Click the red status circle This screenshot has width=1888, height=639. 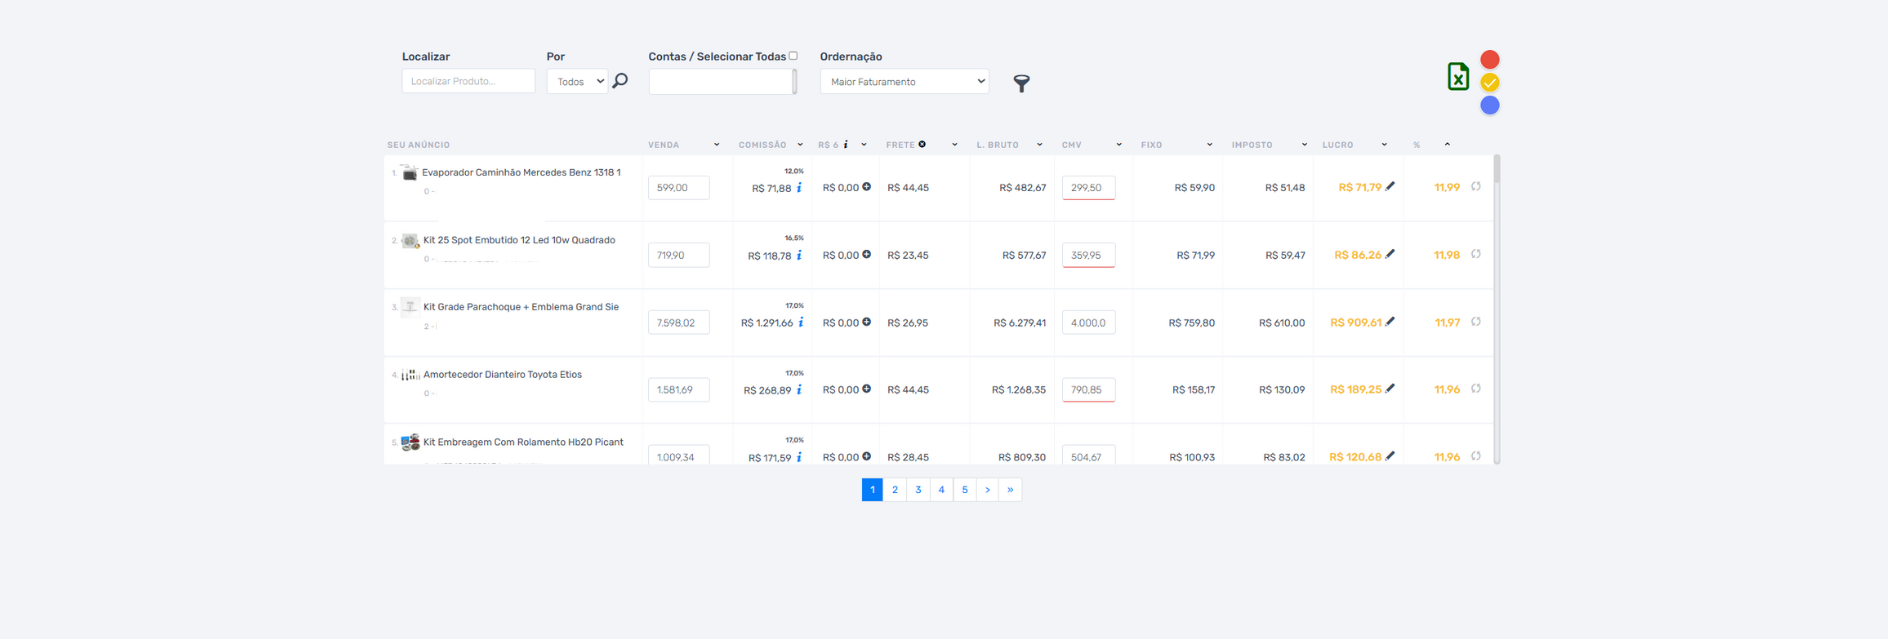click(1490, 60)
